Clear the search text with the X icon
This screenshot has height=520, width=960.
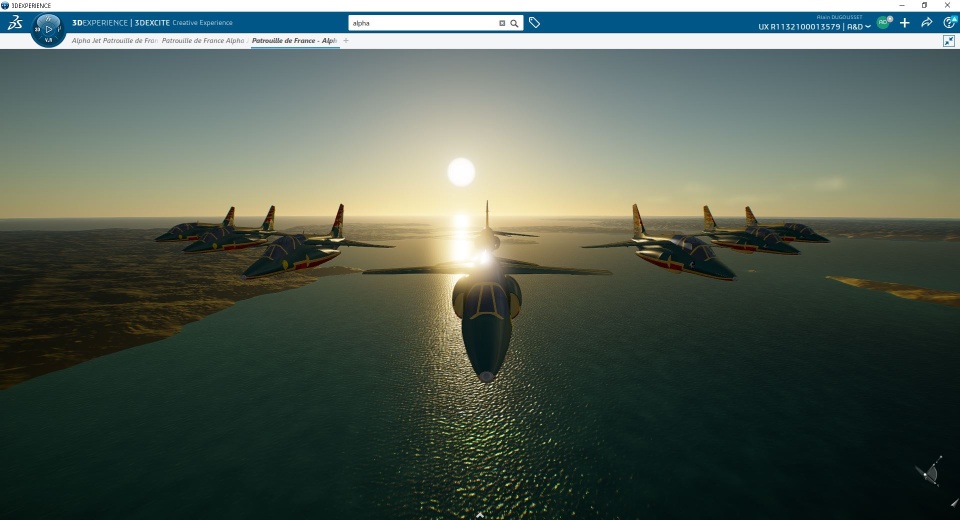point(502,23)
